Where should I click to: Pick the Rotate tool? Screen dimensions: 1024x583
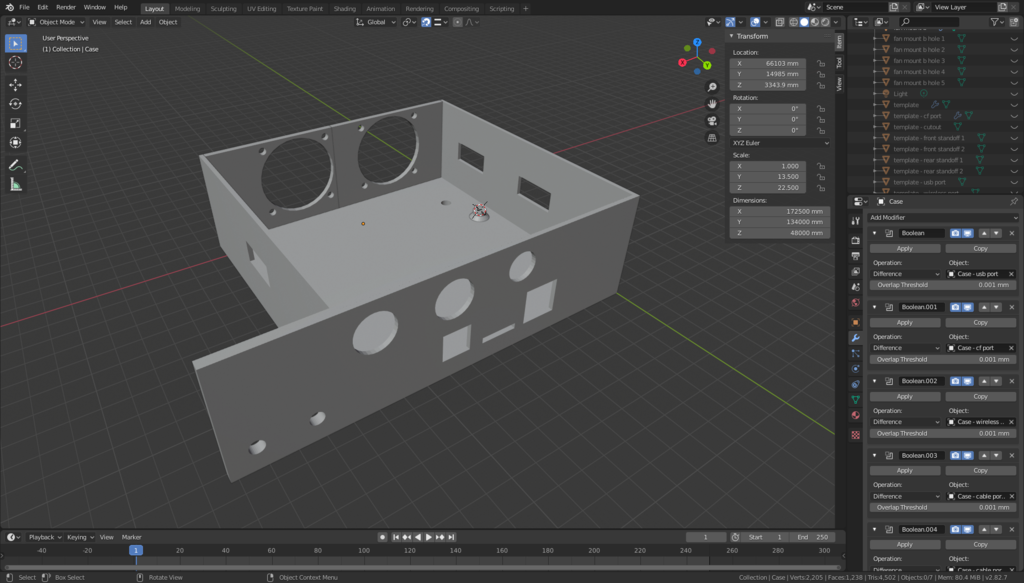pyautogui.click(x=16, y=104)
